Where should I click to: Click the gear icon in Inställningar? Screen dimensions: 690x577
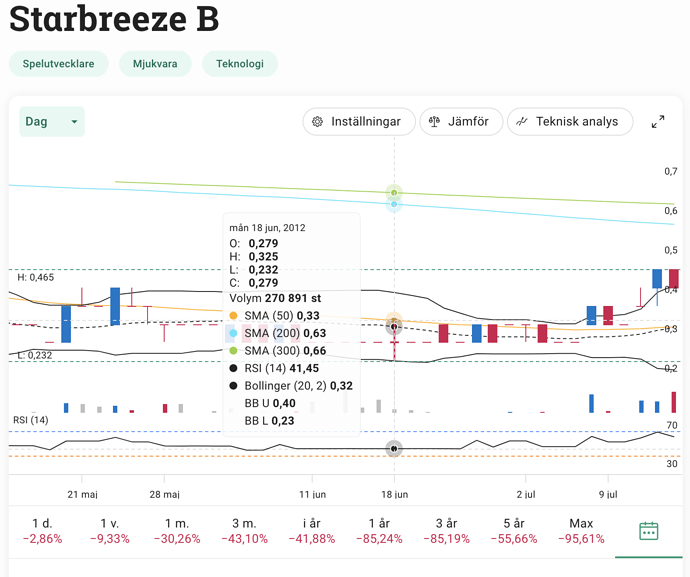point(317,122)
